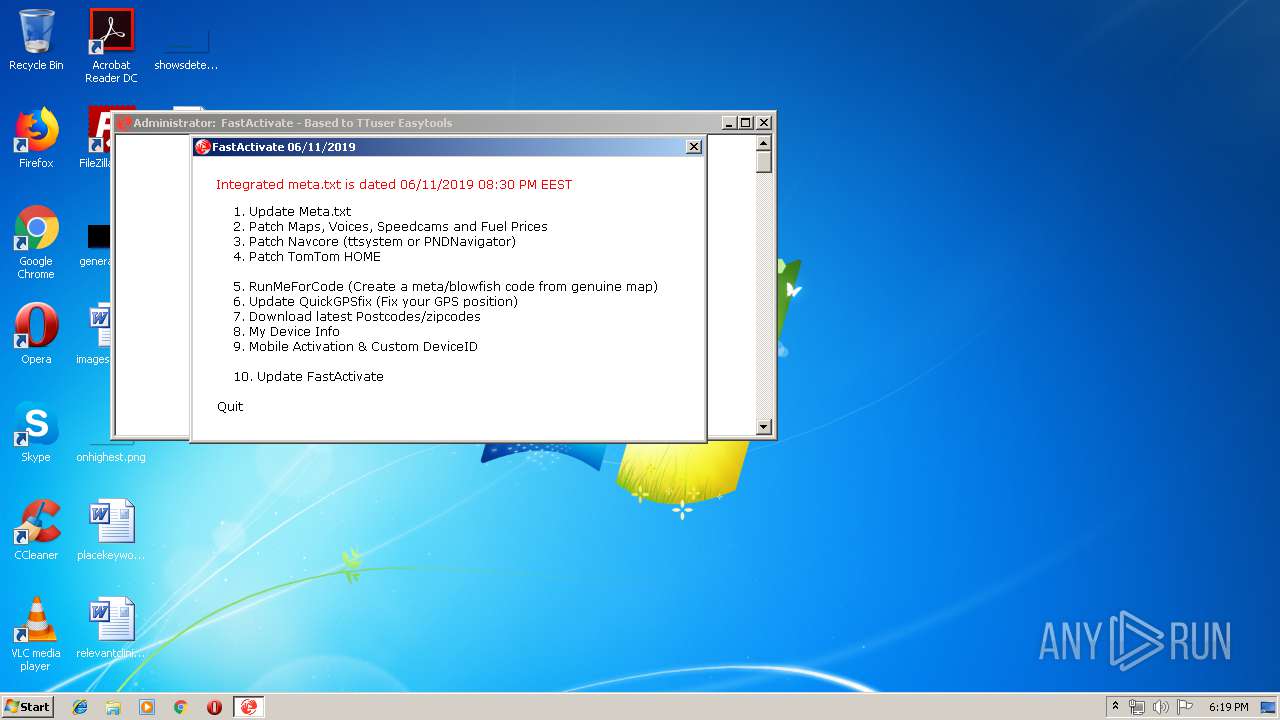Maximize the Administrator FastActivate console window
Viewport: 1280px width, 720px height.
tap(746, 123)
